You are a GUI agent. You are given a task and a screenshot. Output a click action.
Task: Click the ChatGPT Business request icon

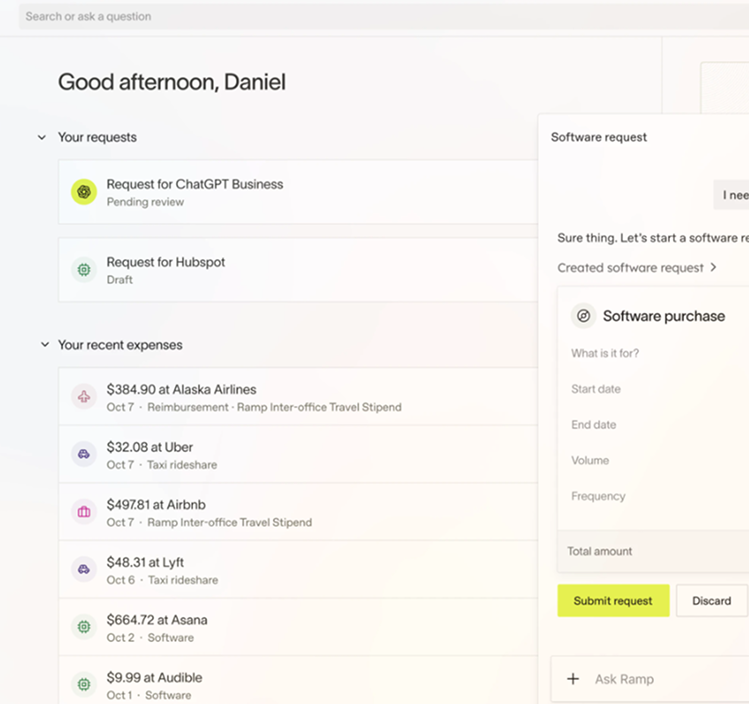84,192
